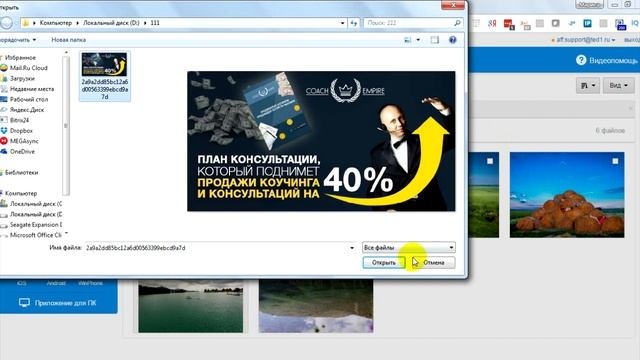Viewport: 640px width, 360px height.
Task: Click the Имя файла text field
Action: [216, 248]
